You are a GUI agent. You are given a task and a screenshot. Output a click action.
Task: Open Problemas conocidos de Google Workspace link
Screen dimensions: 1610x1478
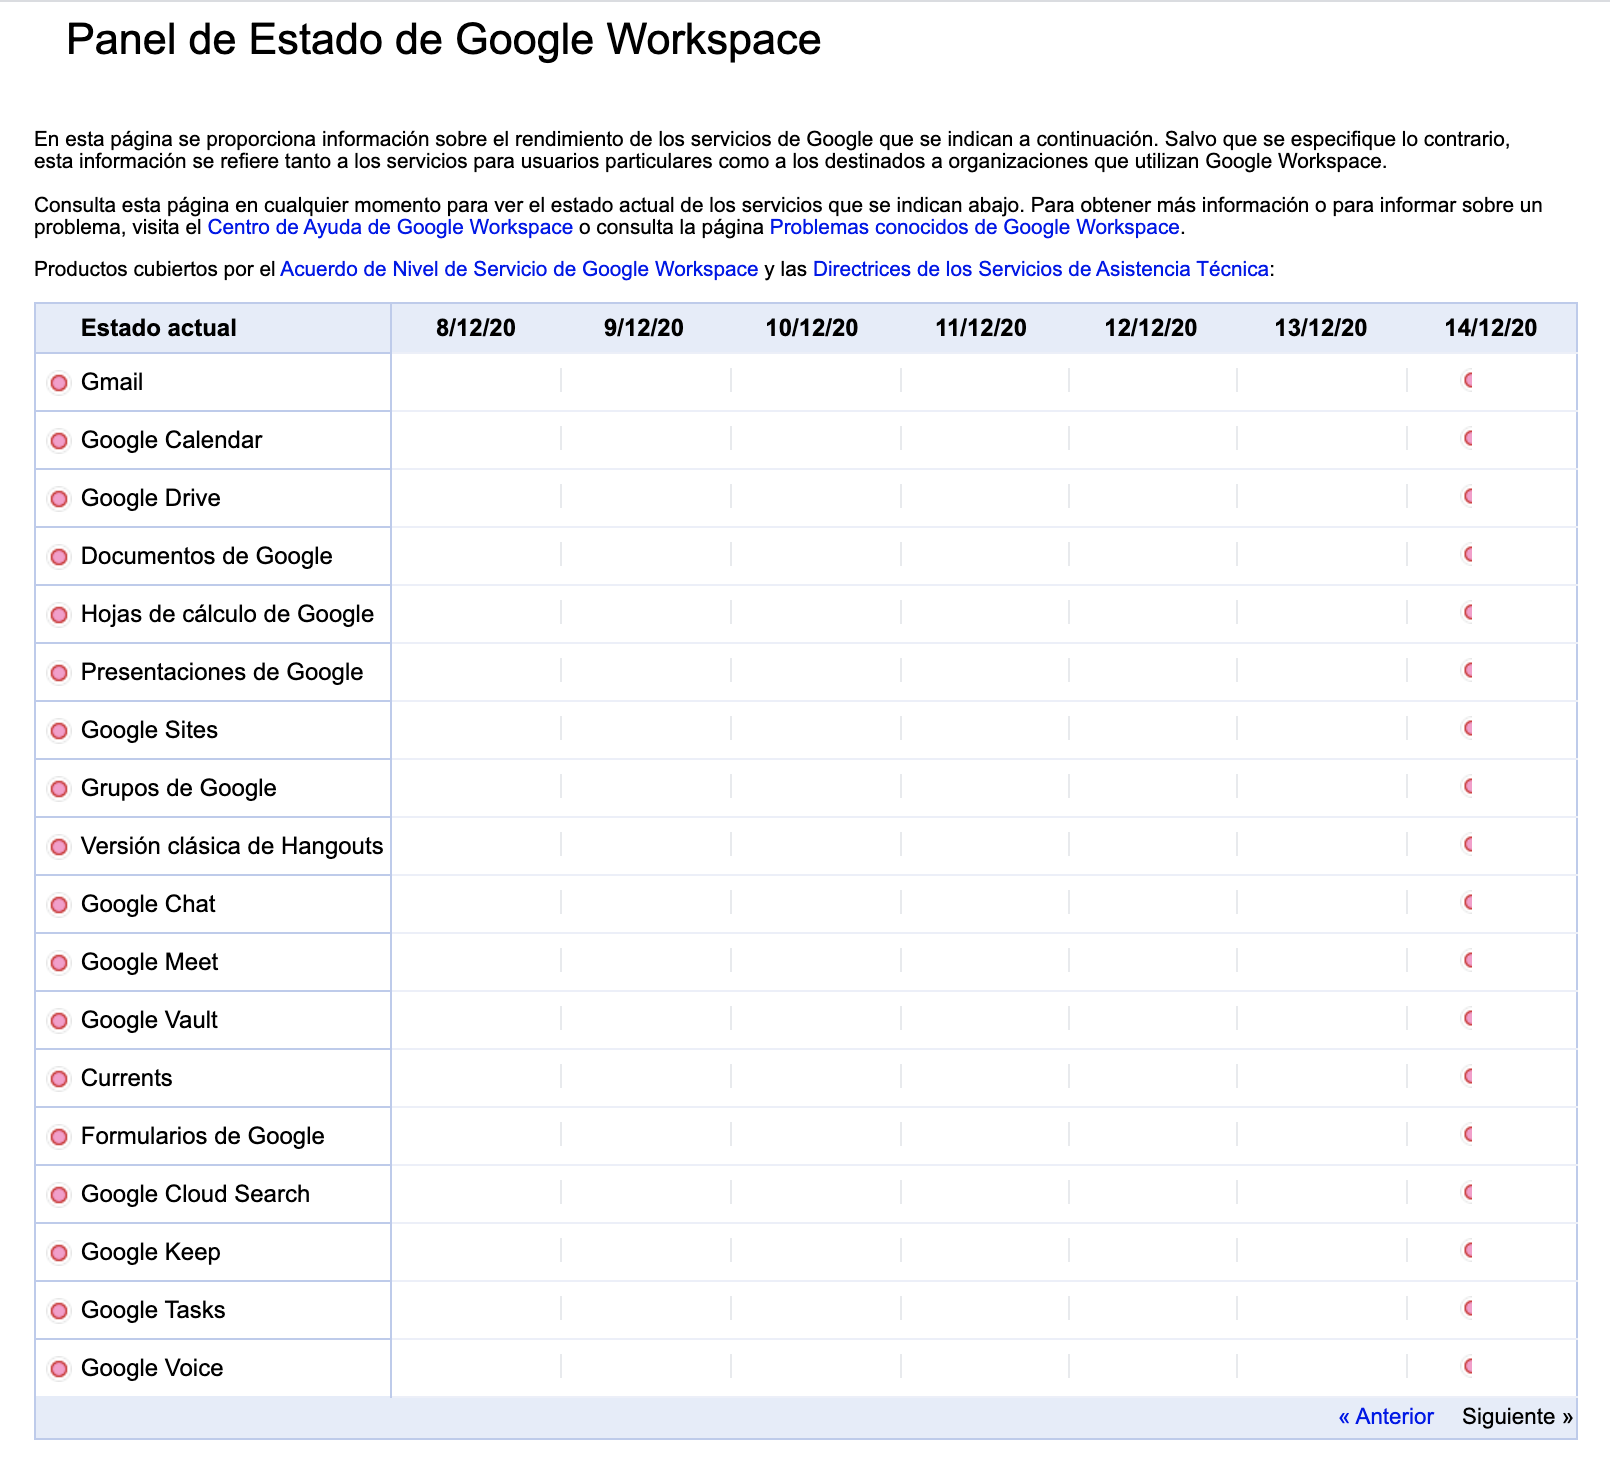pos(975,227)
